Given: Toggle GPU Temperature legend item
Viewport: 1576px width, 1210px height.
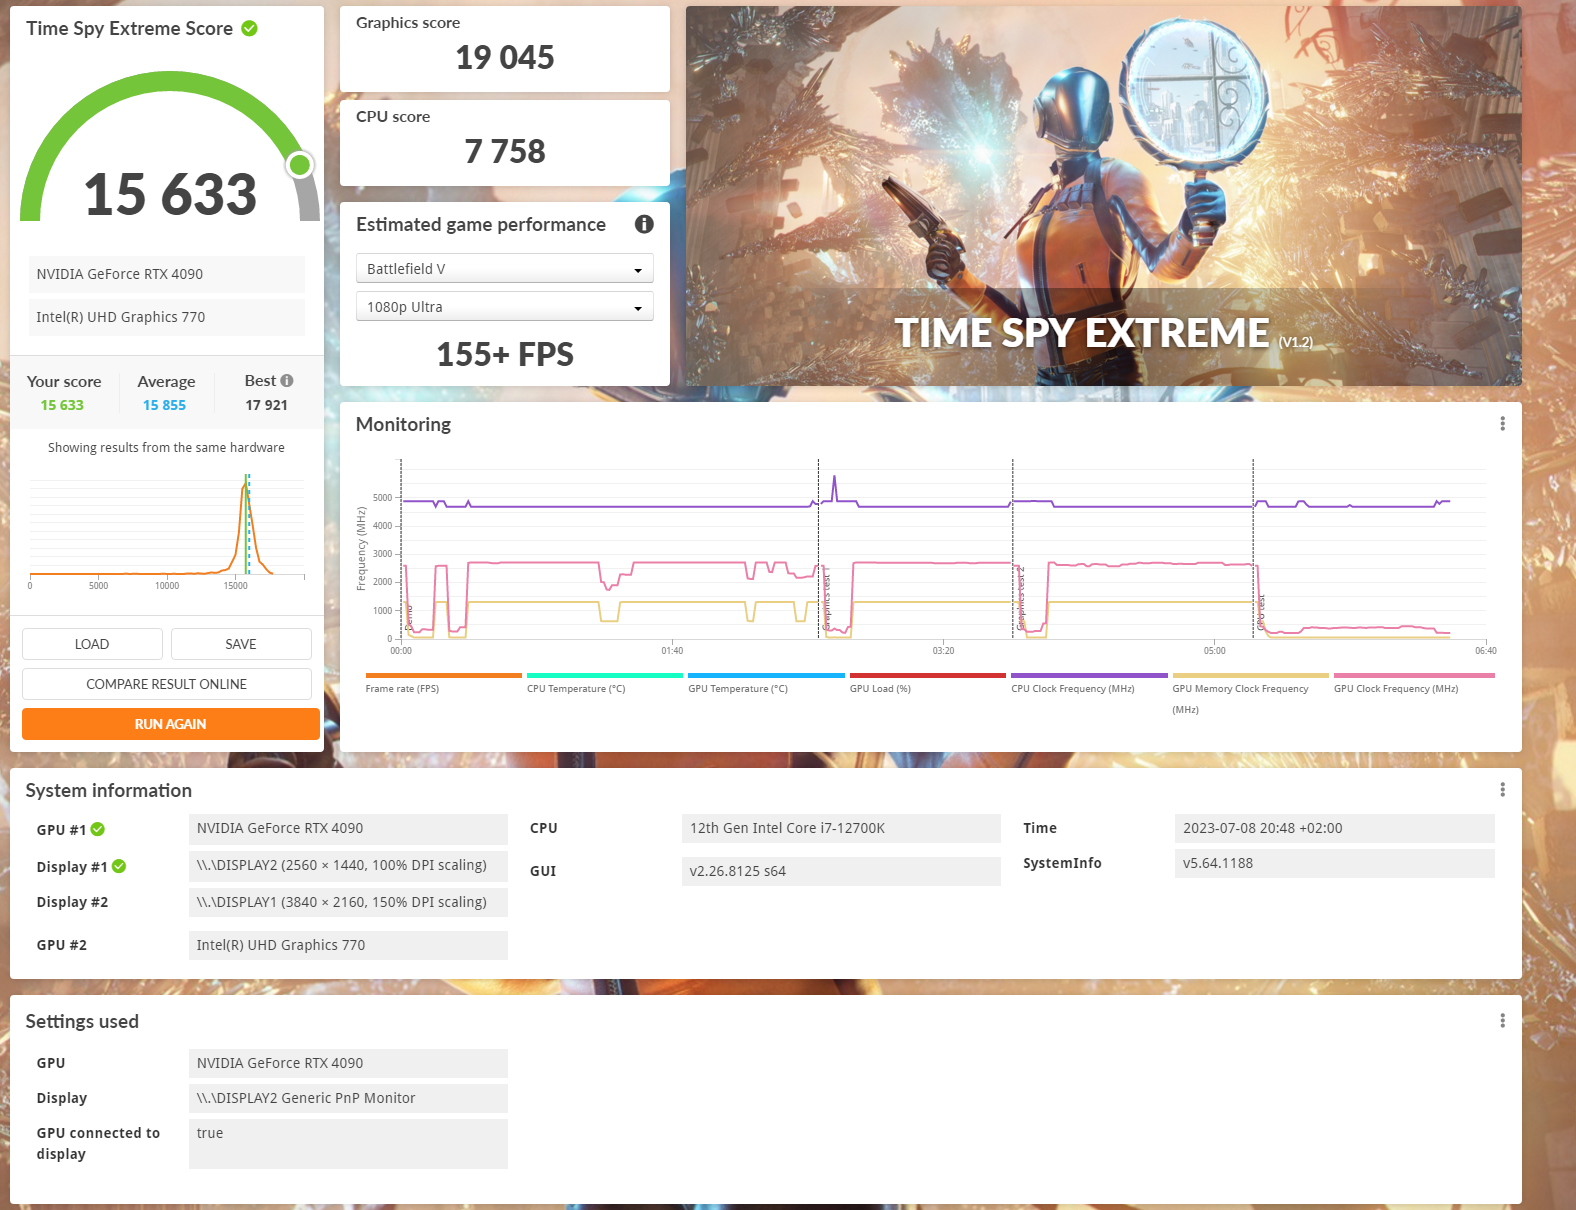Looking at the screenshot, I should pyautogui.click(x=766, y=684).
